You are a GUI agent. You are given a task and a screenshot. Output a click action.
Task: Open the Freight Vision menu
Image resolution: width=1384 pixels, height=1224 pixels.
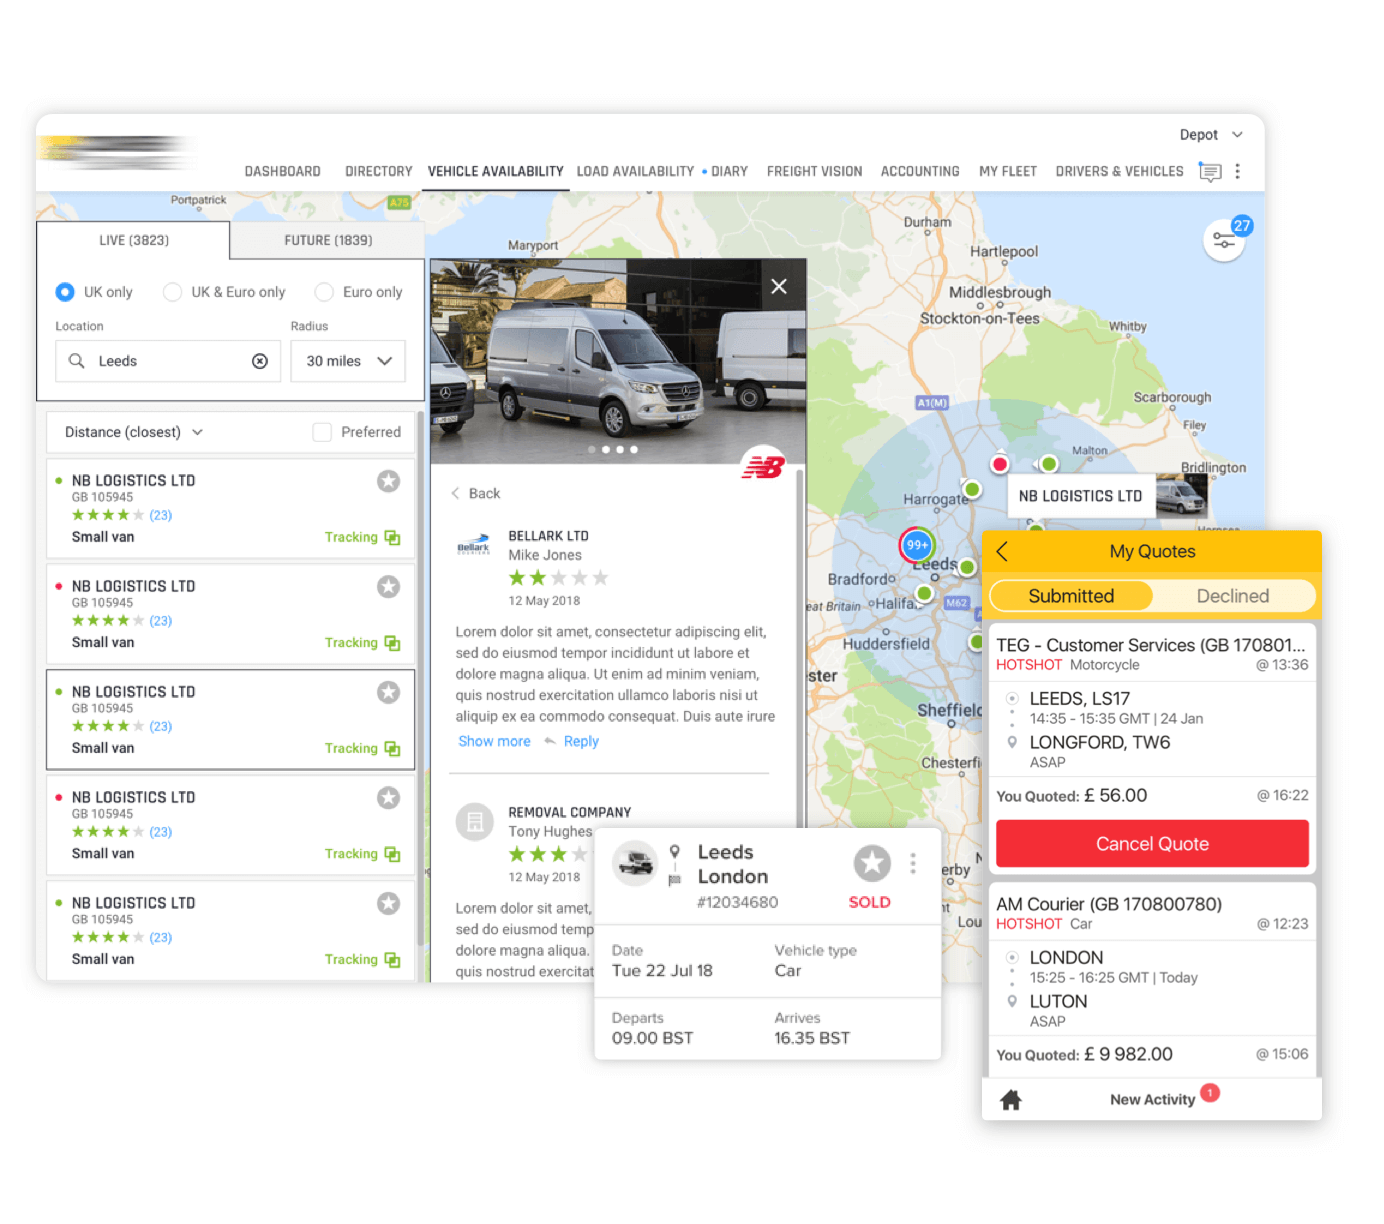click(814, 172)
